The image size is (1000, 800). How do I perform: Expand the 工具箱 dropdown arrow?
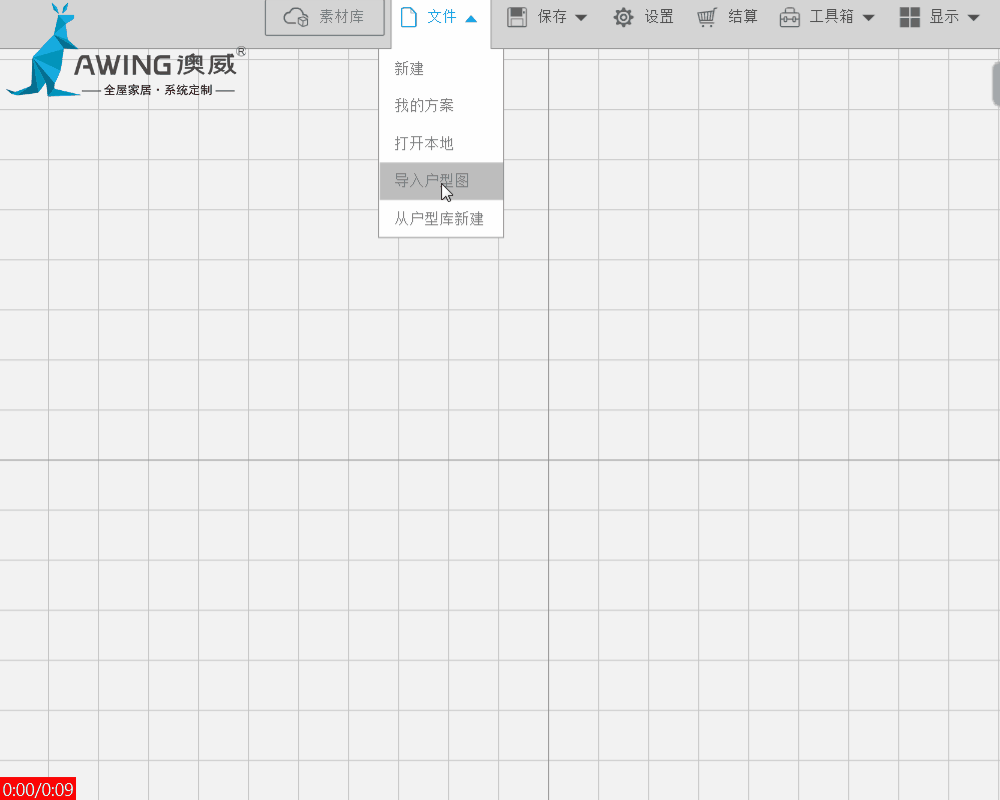[x=868, y=18]
